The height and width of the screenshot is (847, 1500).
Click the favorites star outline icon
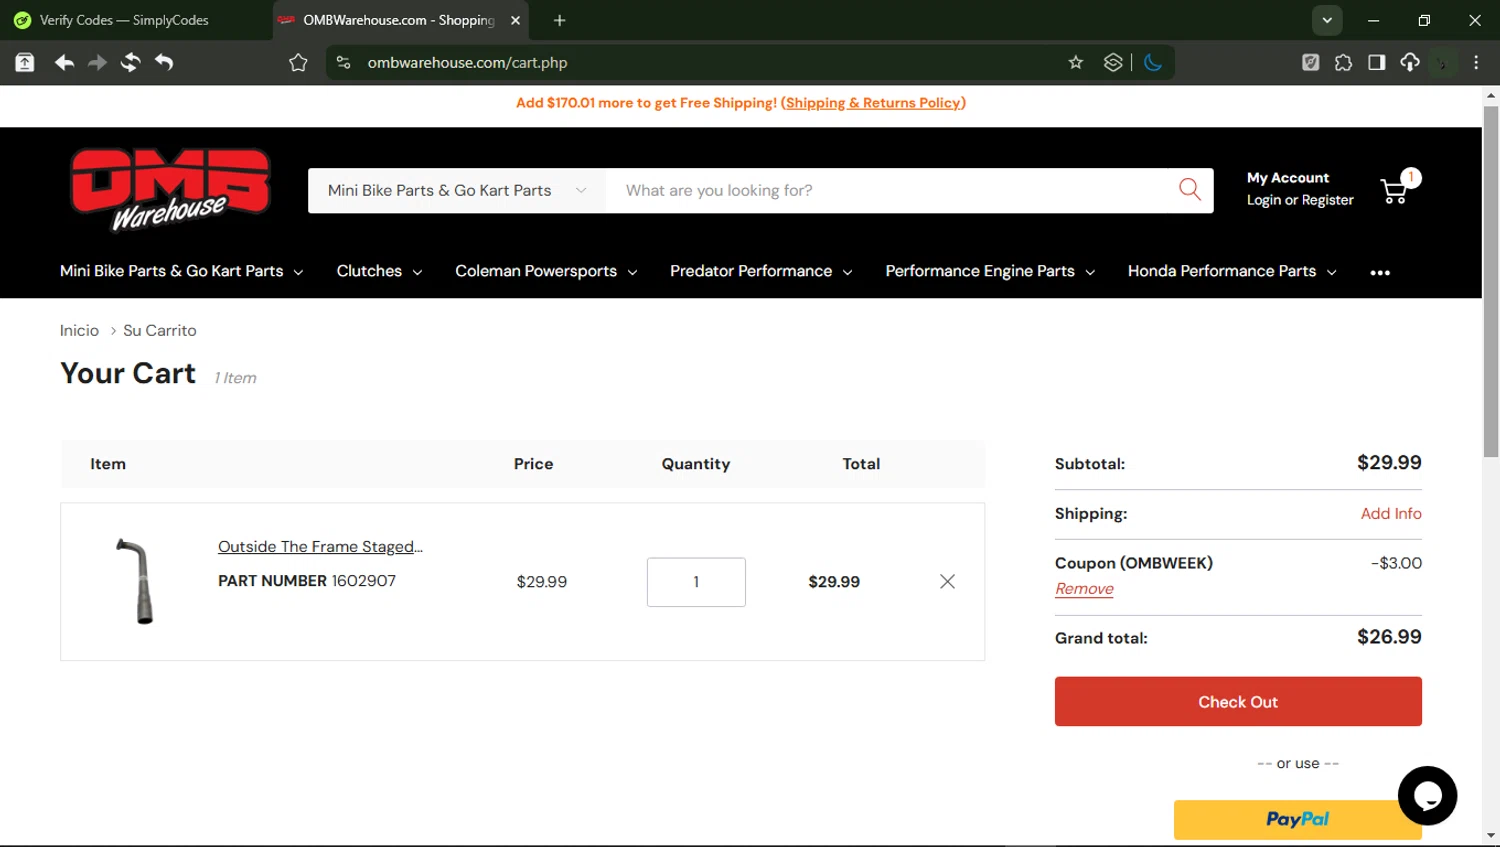[298, 62]
